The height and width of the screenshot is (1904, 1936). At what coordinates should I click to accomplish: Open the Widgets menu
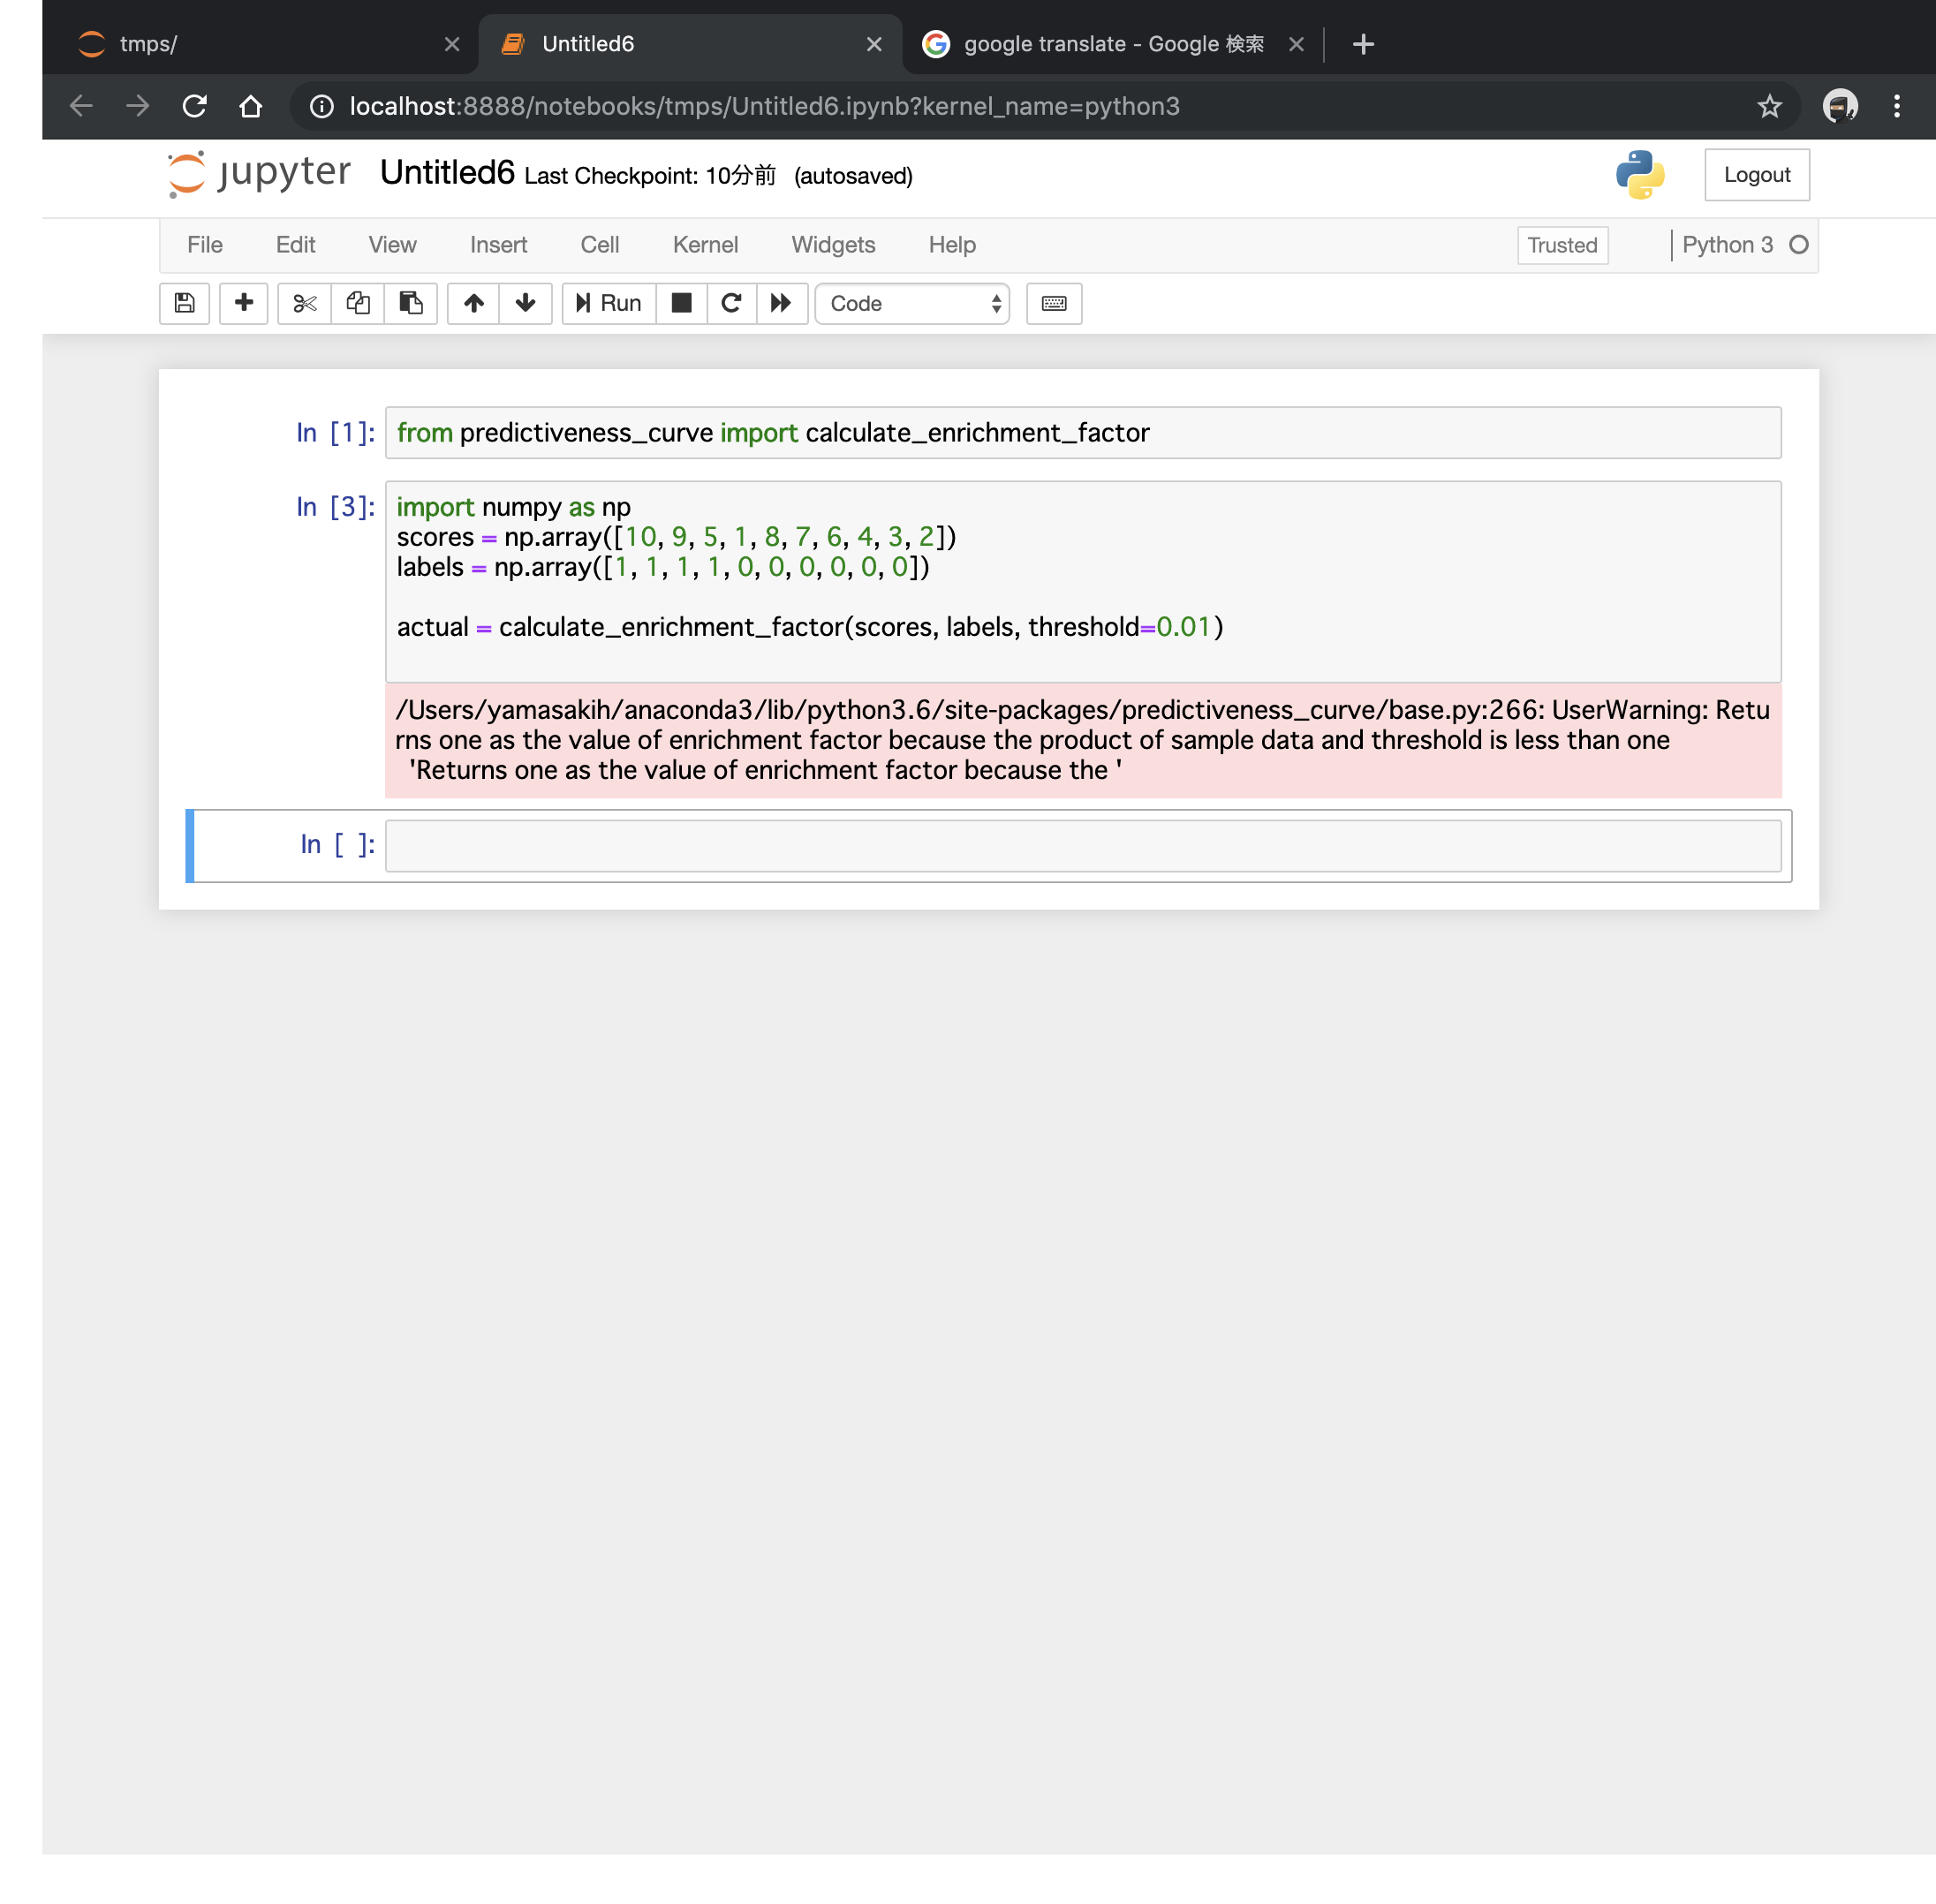(833, 244)
